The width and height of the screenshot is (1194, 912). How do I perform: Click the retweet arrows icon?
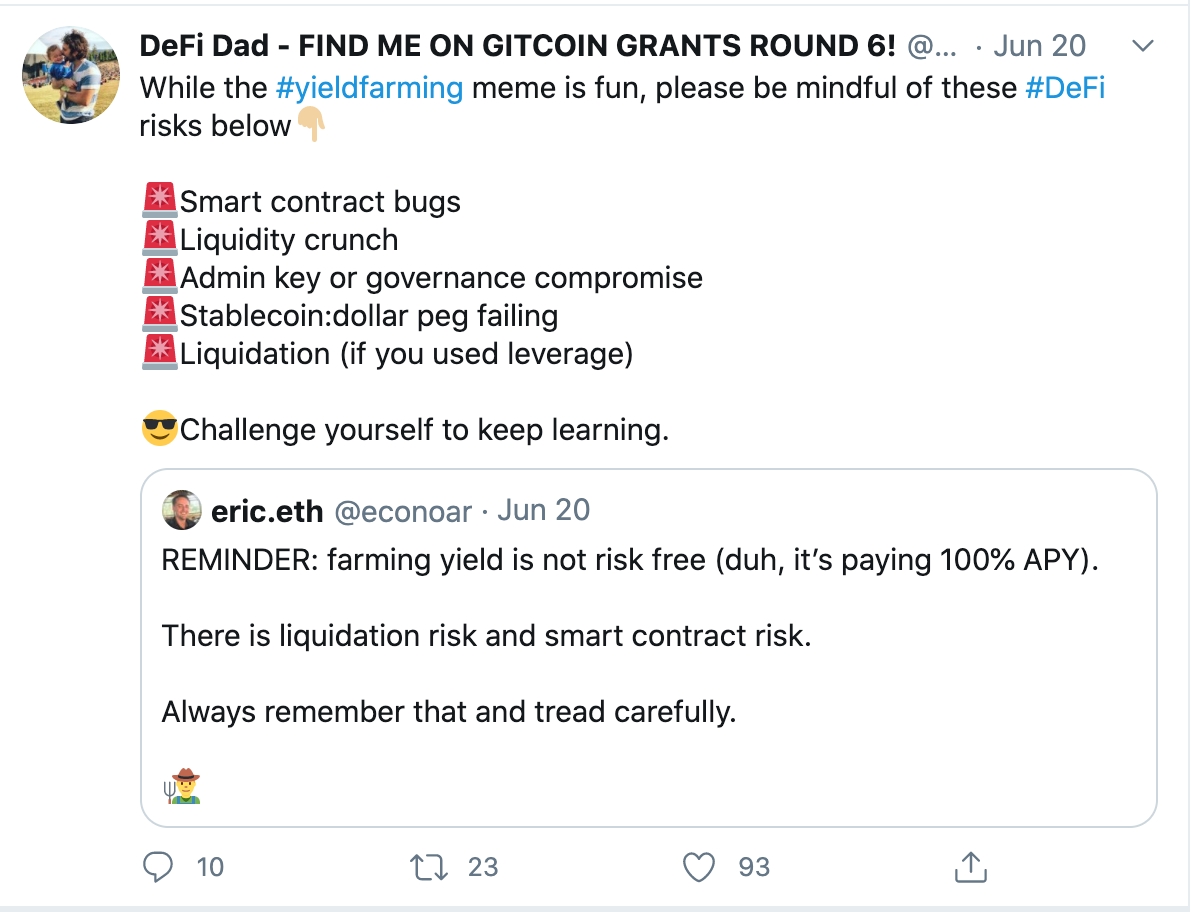(430, 866)
